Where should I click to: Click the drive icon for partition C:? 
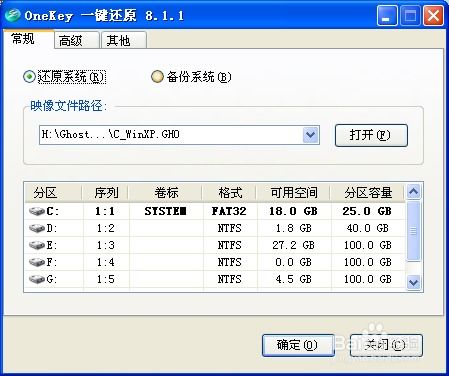(x=37, y=211)
